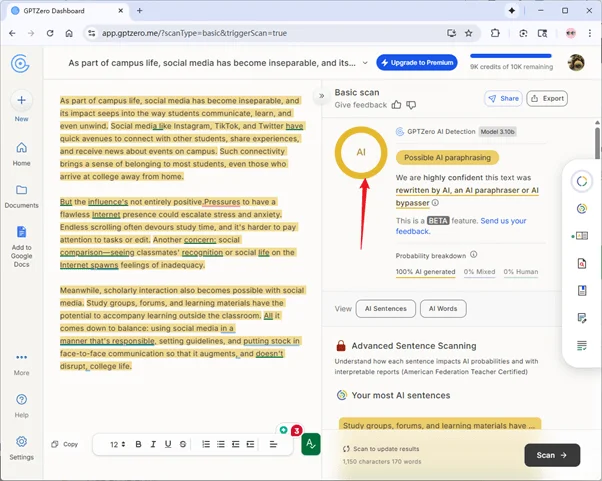Click the thumbs up feedback icon
The width and height of the screenshot is (602, 481).
396,104
